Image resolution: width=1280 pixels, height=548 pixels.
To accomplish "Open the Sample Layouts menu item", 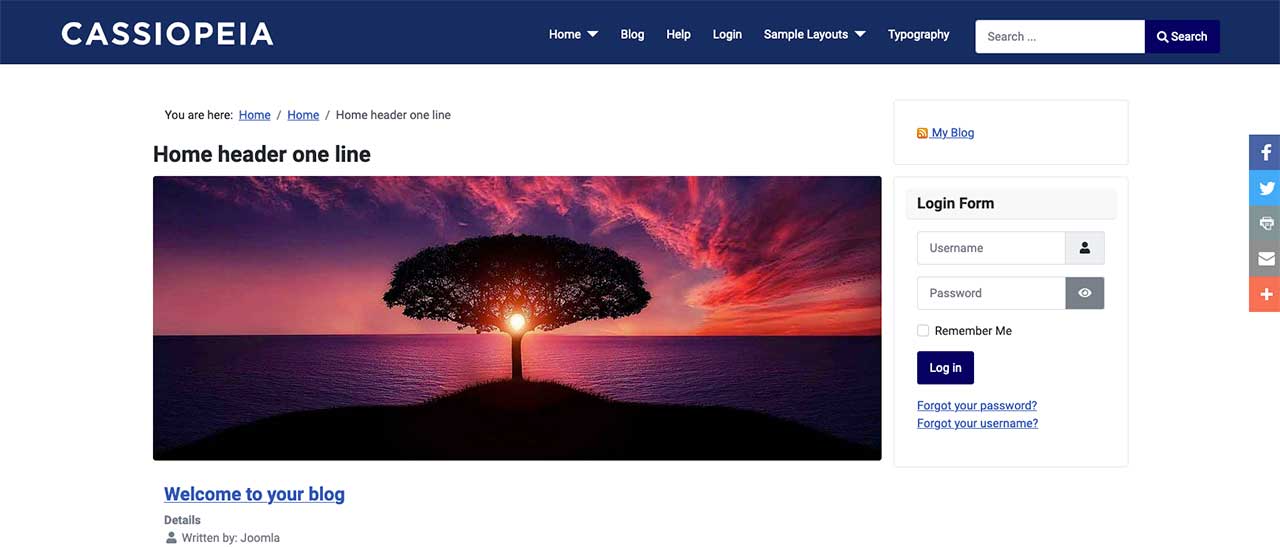I will click(806, 34).
